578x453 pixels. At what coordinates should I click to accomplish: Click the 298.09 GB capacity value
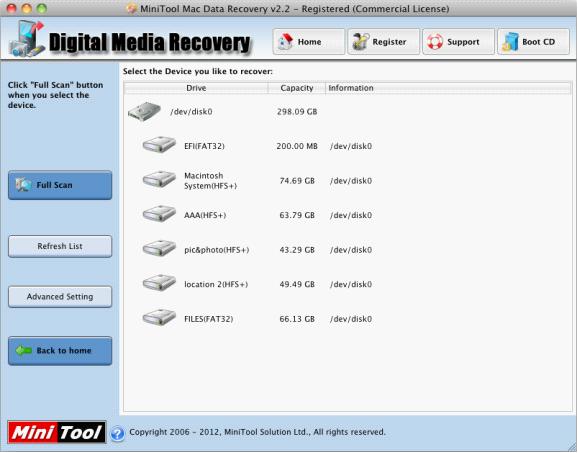(x=297, y=112)
